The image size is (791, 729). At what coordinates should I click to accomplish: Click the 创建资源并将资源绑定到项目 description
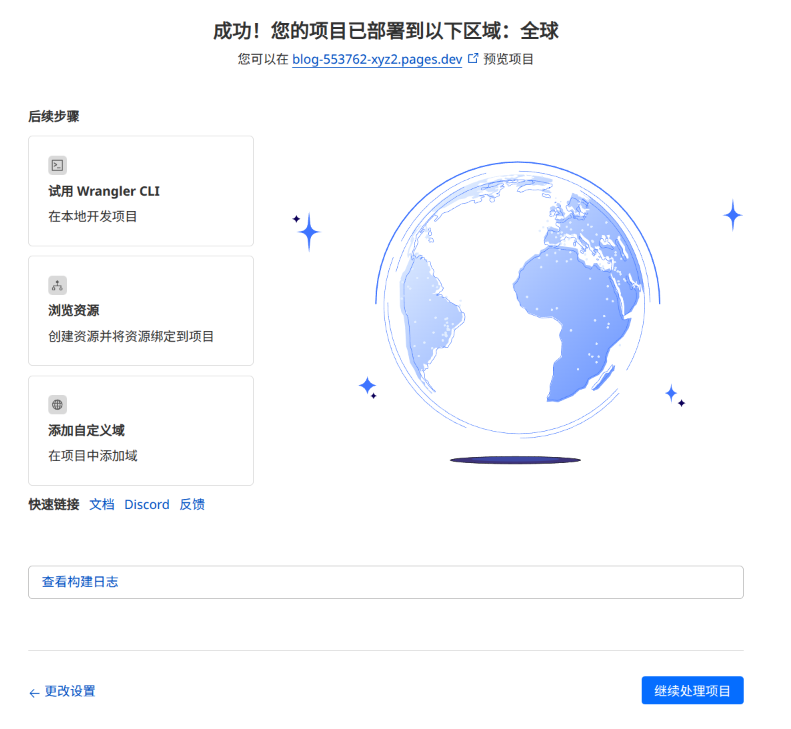pos(131,336)
